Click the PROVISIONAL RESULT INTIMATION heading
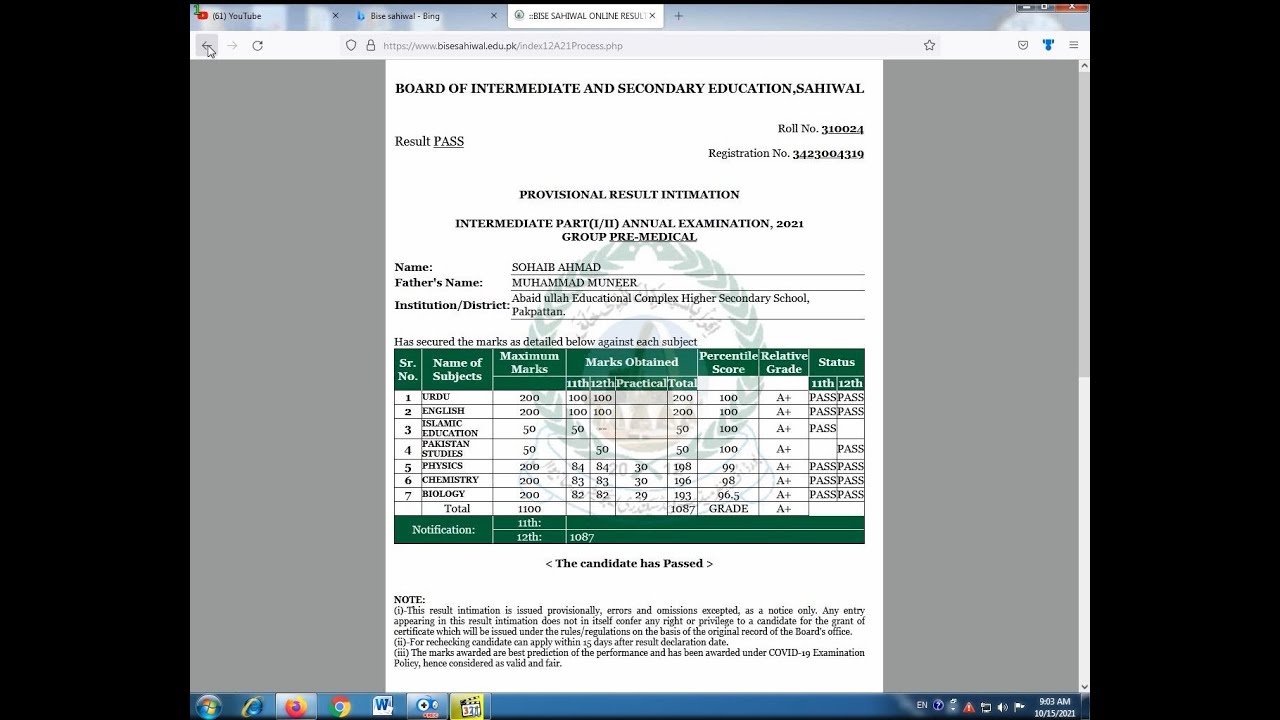This screenshot has width=1280, height=720. [629, 195]
